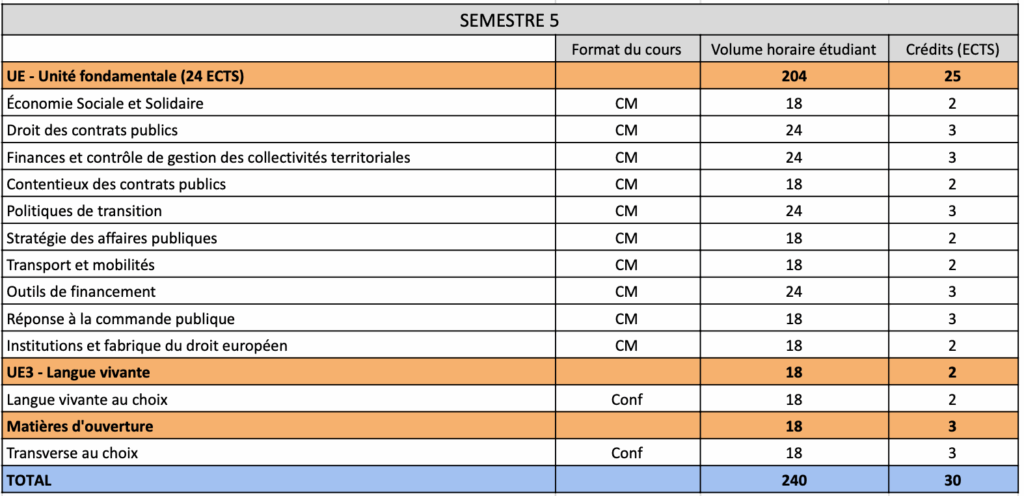Image resolution: width=1024 pixels, height=496 pixels.
Task: Click the Crédits (ECTS) column header
Action: click(952, 49)
